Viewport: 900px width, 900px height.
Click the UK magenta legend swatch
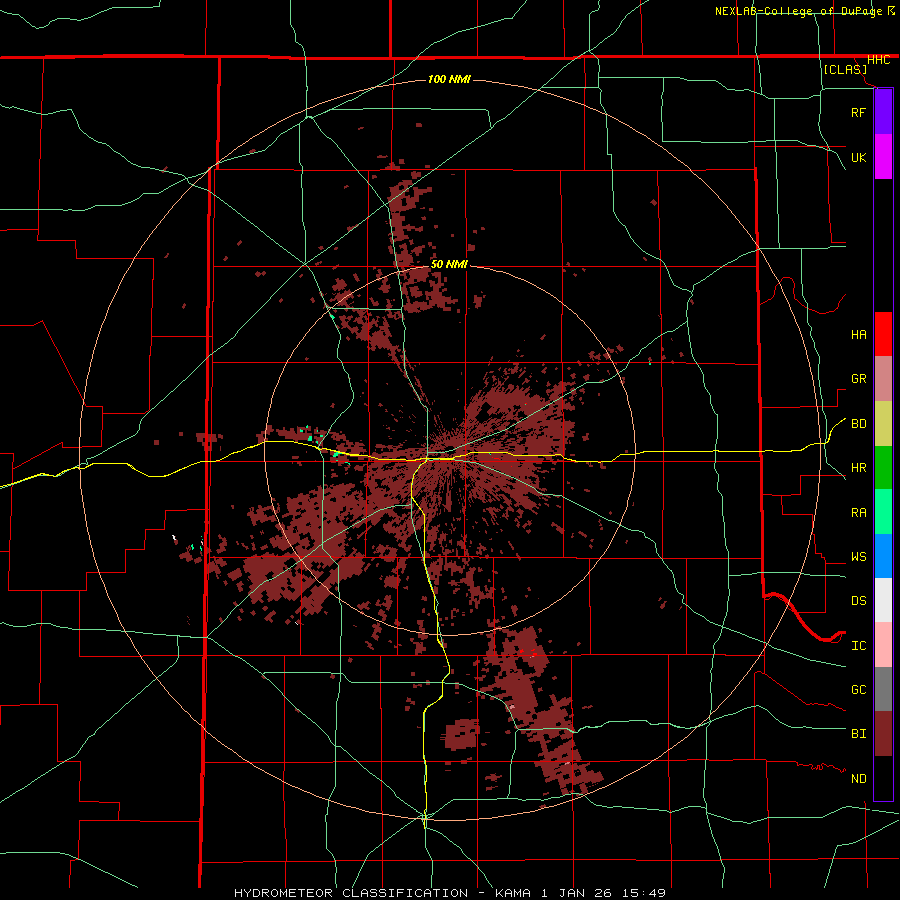coord(883,157)
